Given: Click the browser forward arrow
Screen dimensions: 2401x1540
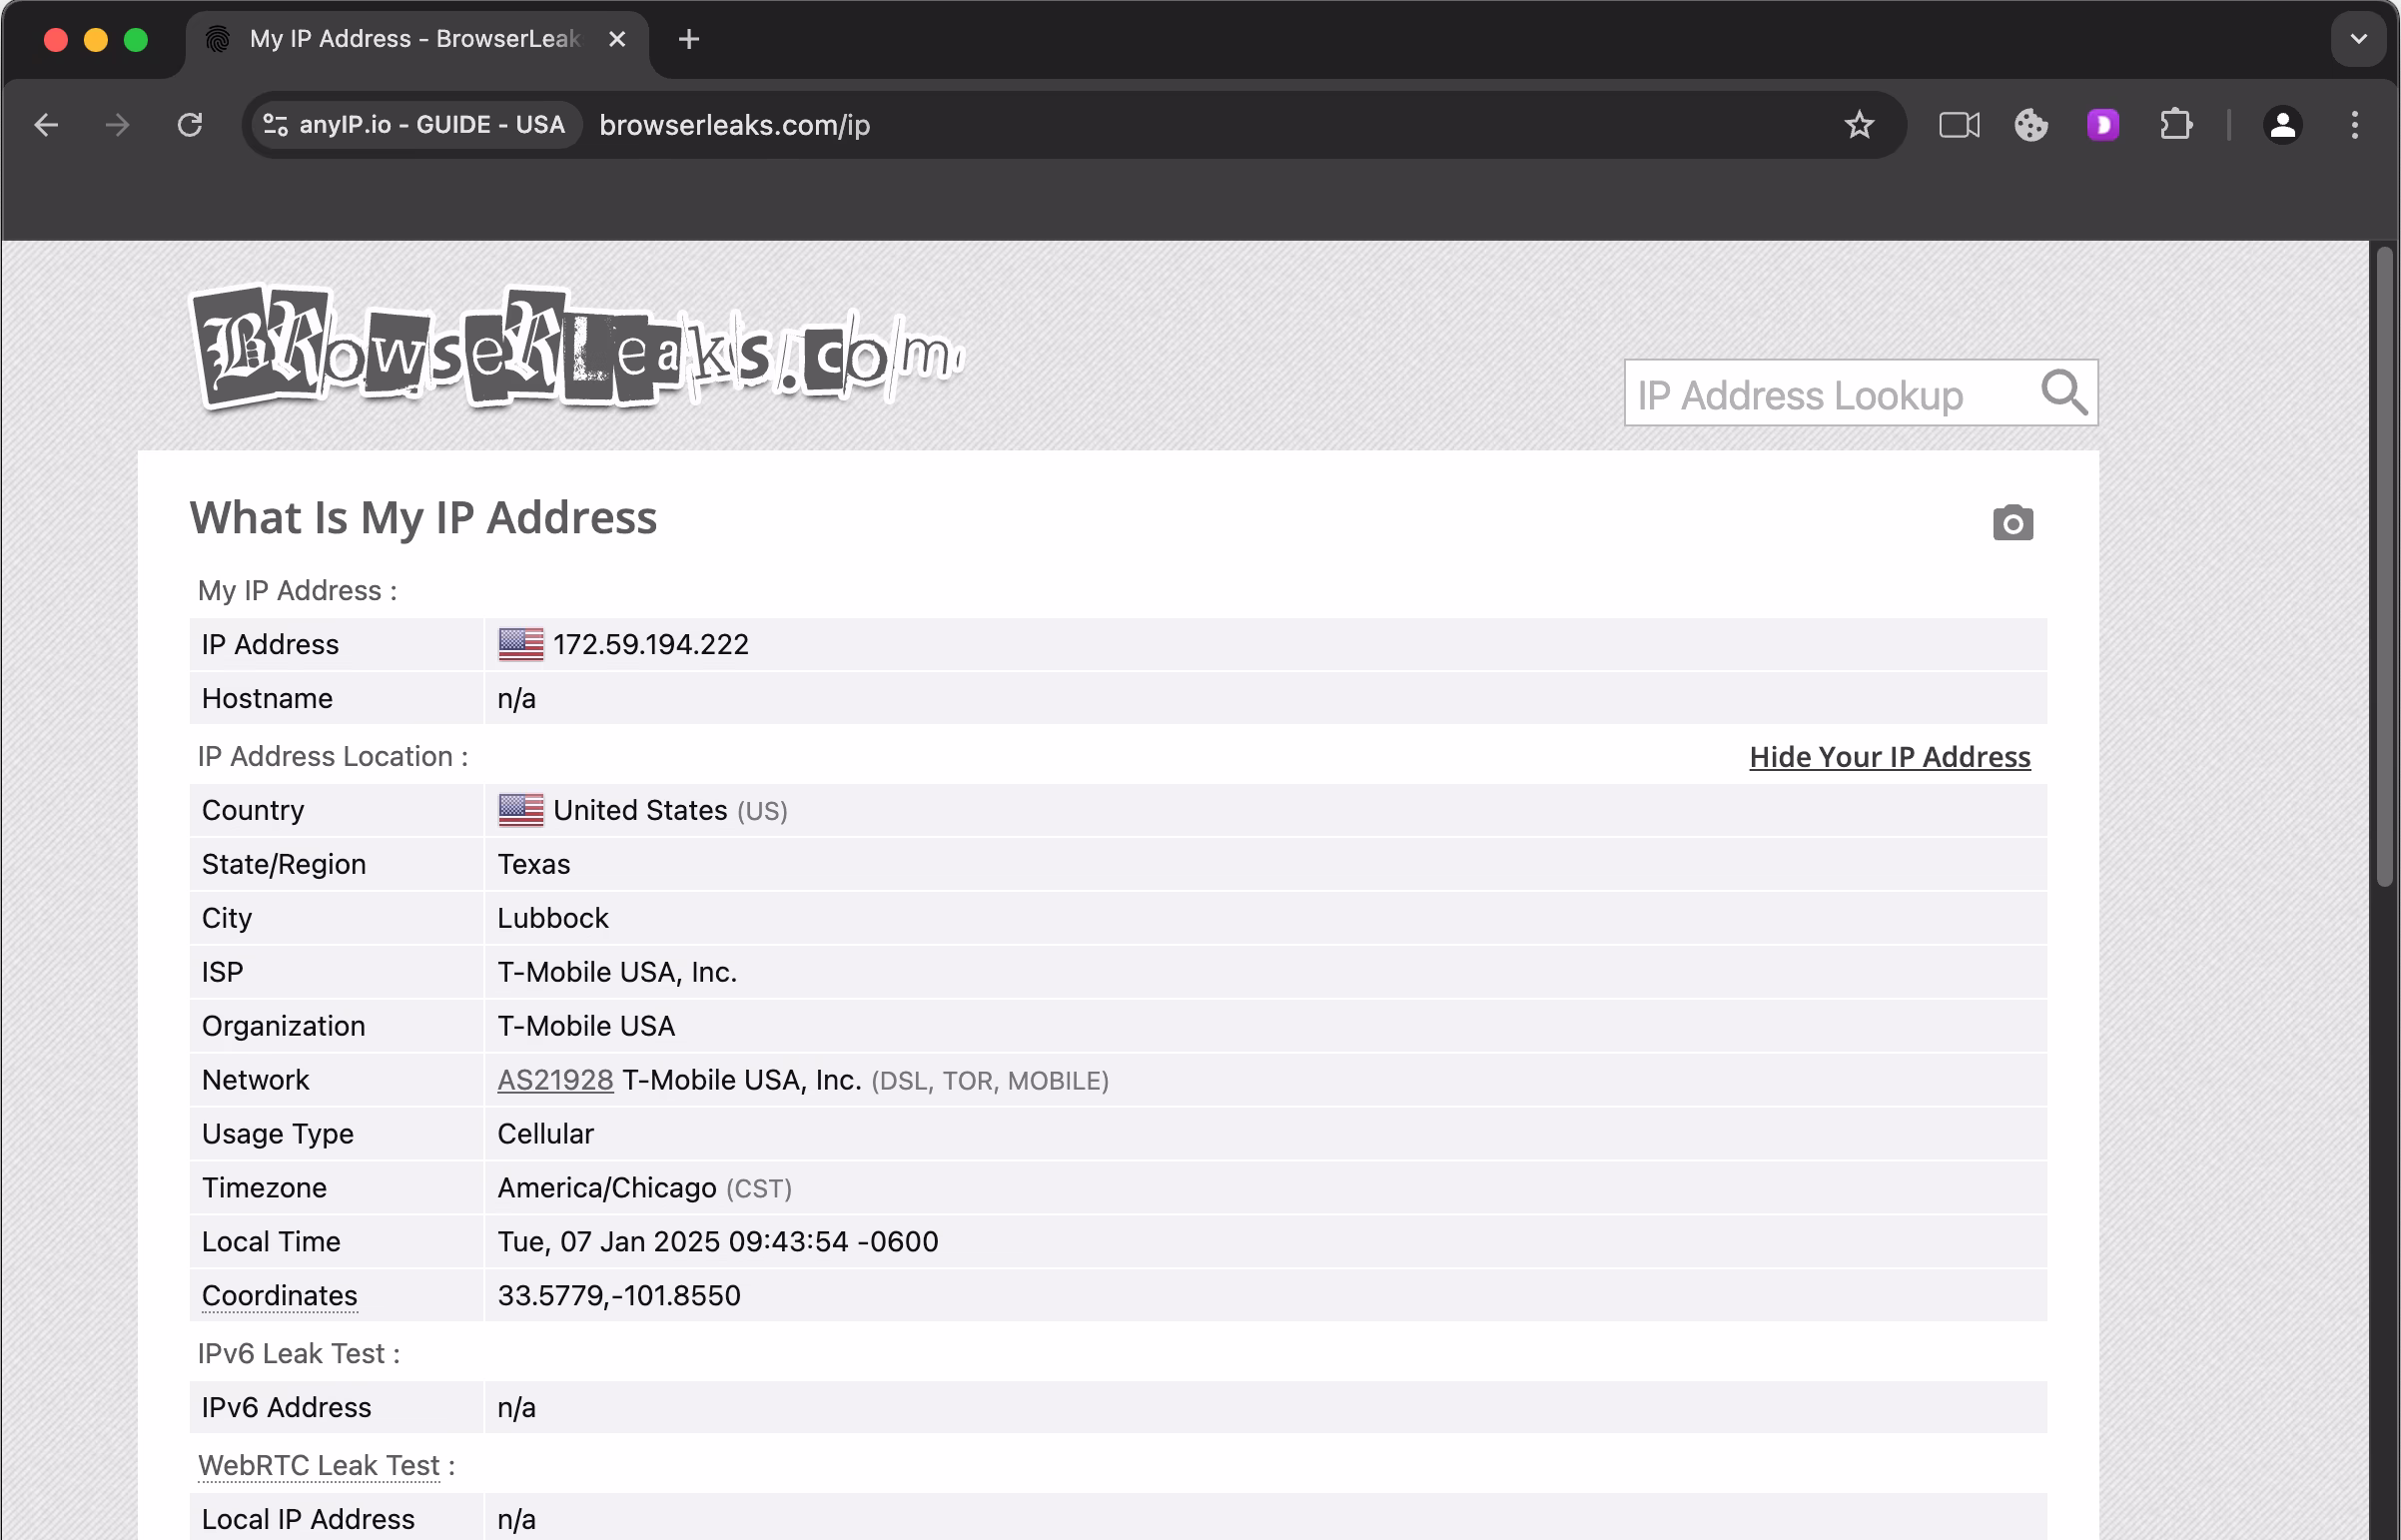Looking at the screenshot, I should tap(118, 125).
